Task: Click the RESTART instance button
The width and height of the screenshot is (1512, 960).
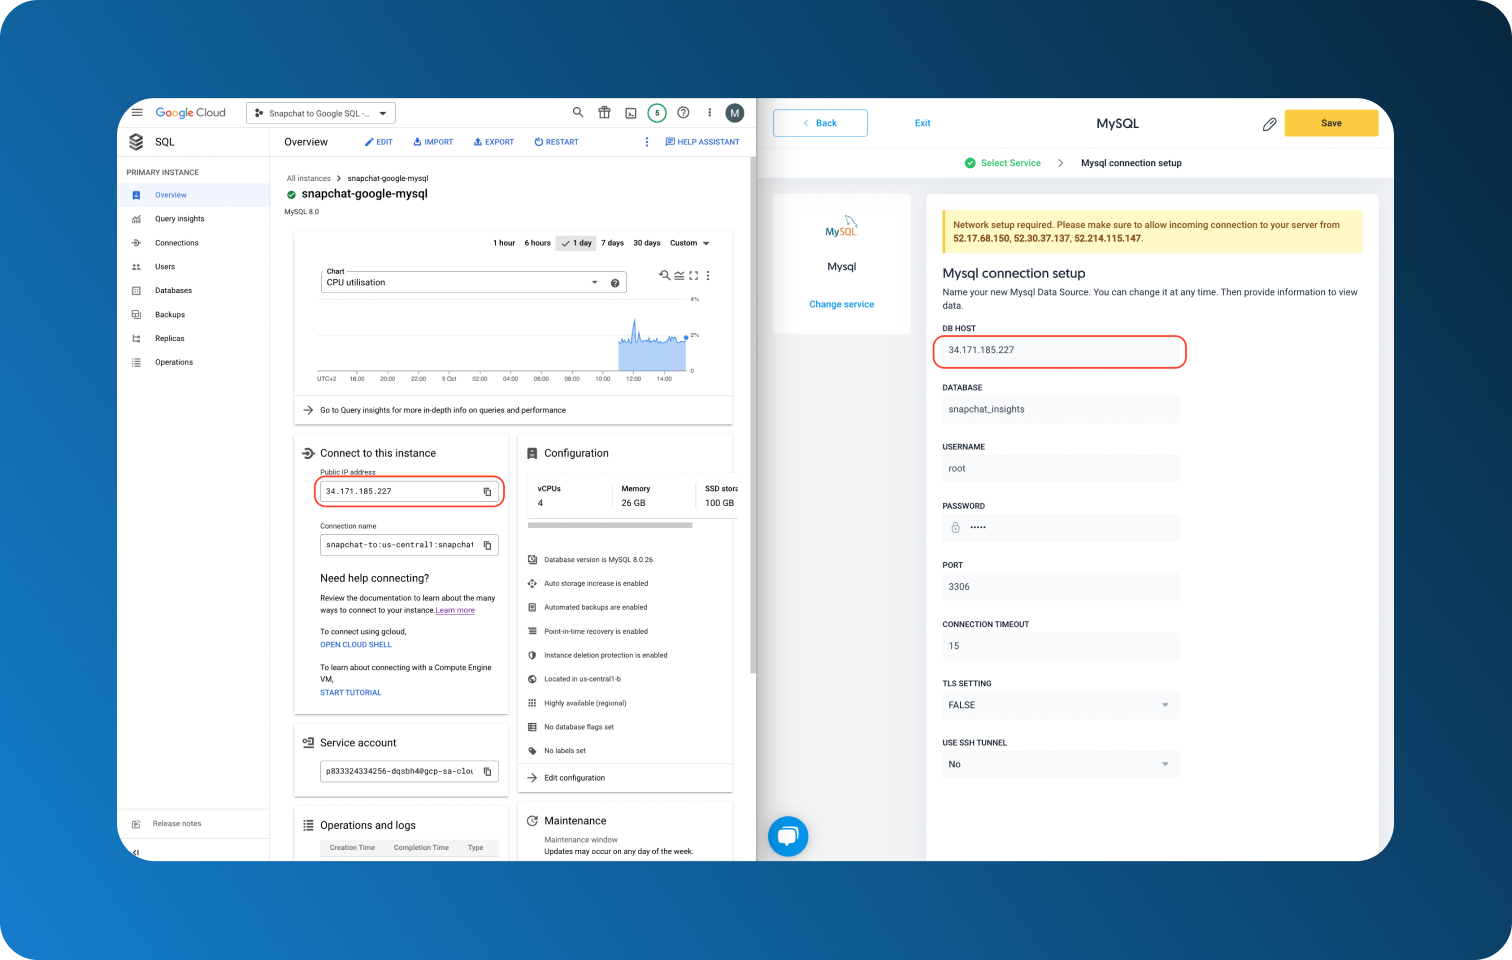Action: tap(556, 142)
